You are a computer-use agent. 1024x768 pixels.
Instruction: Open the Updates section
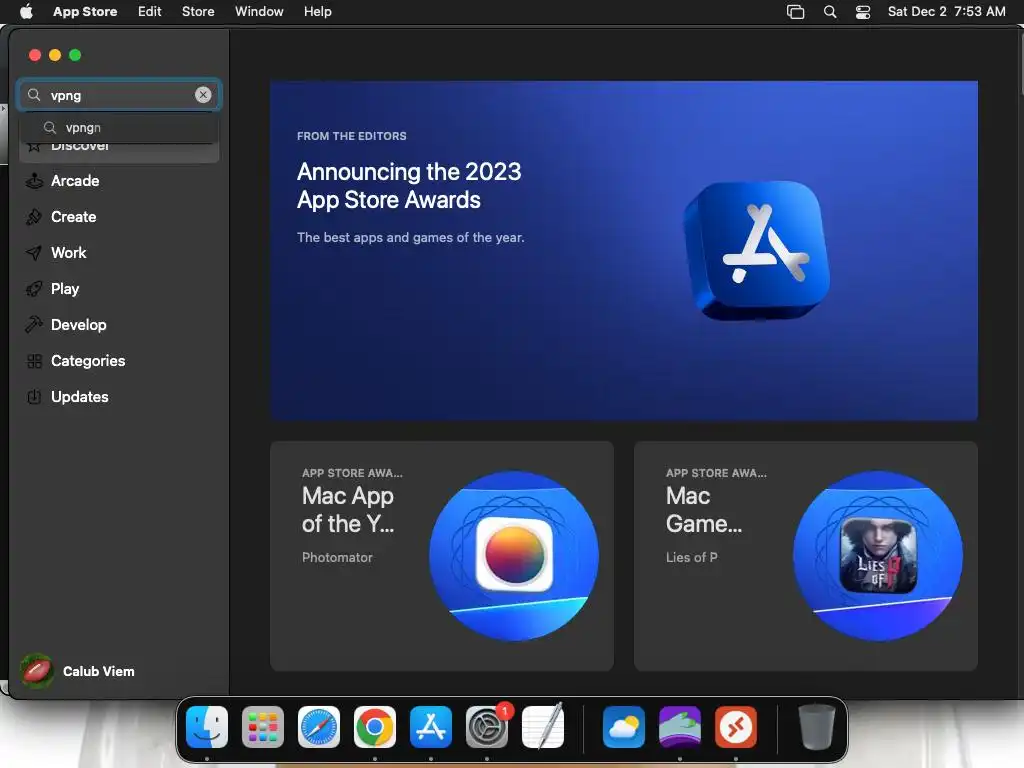tap(119, 396)
